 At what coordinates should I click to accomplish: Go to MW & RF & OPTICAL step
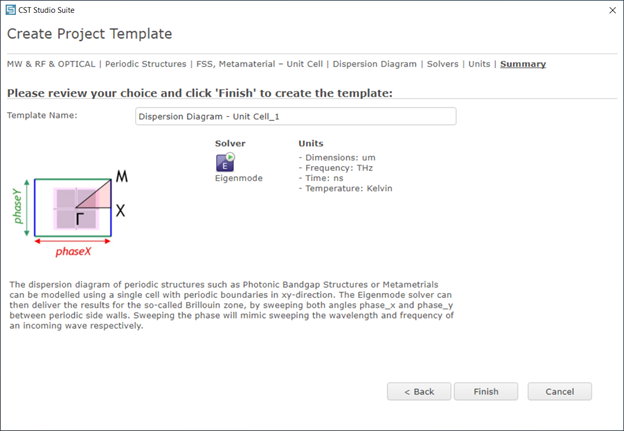click(x=51, y=64)
